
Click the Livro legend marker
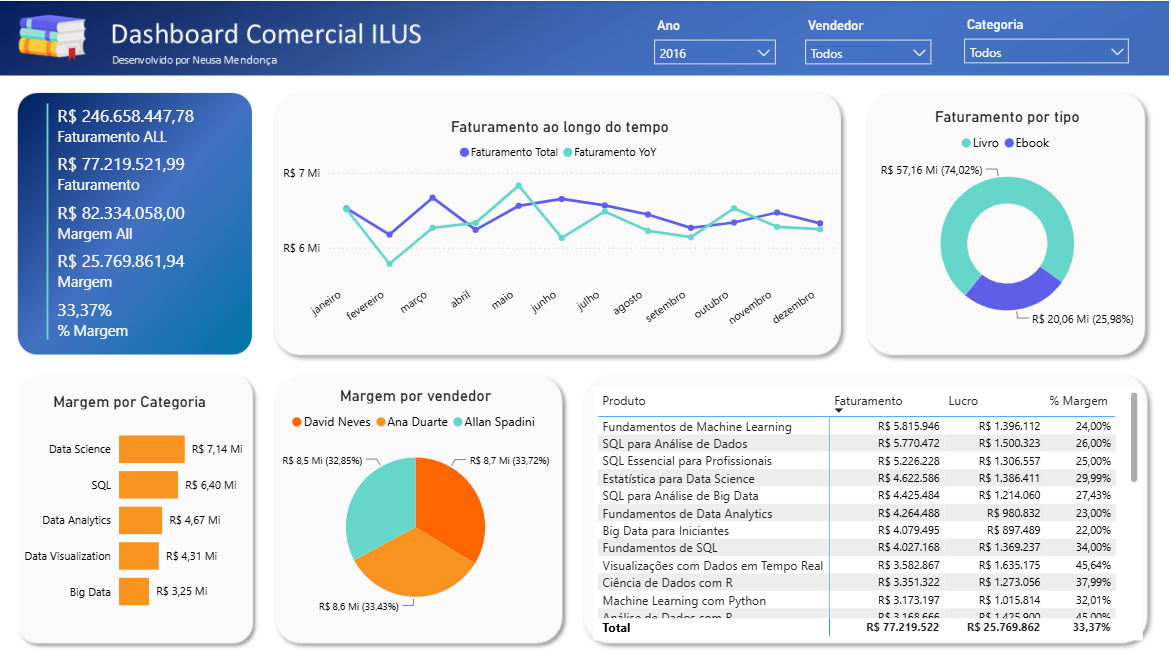coord(966,143)
